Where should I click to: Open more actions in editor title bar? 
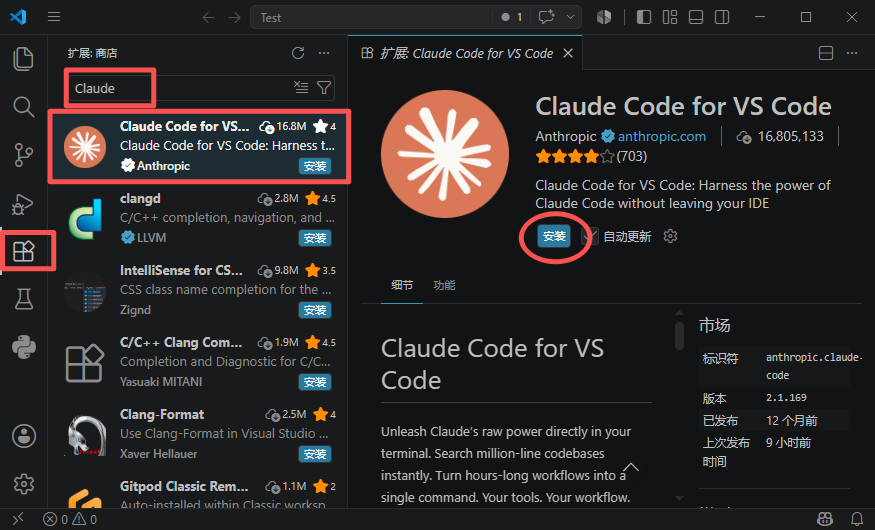[852, 53]
